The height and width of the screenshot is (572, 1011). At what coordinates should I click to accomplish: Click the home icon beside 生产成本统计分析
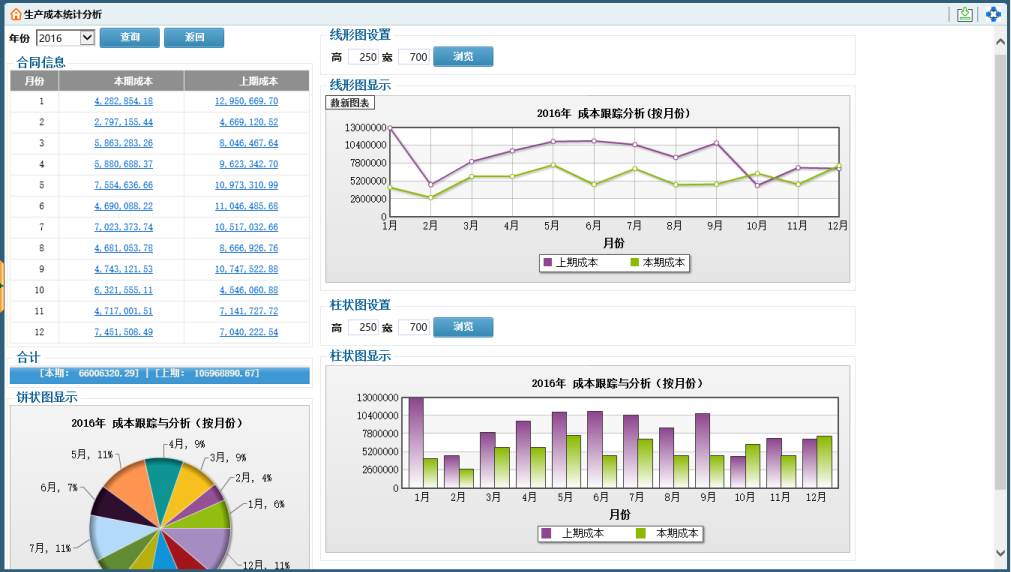coord(15,15)
